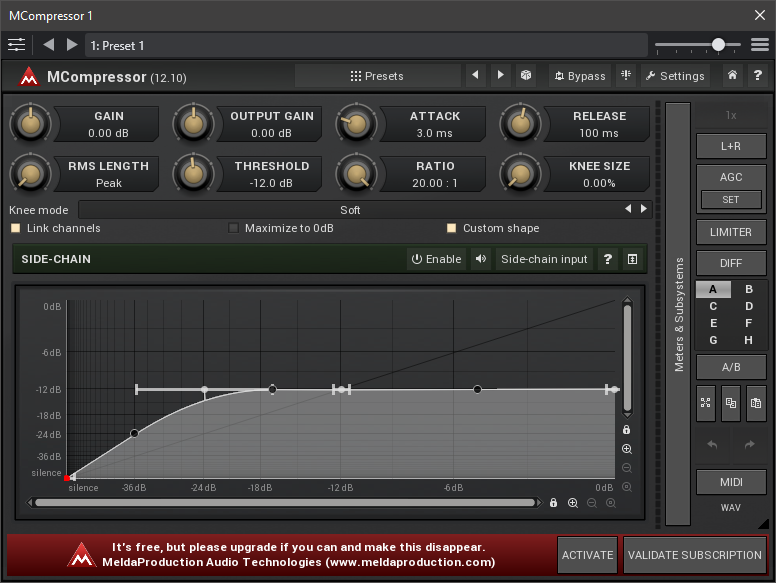Load a random preset with dice icon
Viewport: 776px width, 583px height.
point(526,75)
